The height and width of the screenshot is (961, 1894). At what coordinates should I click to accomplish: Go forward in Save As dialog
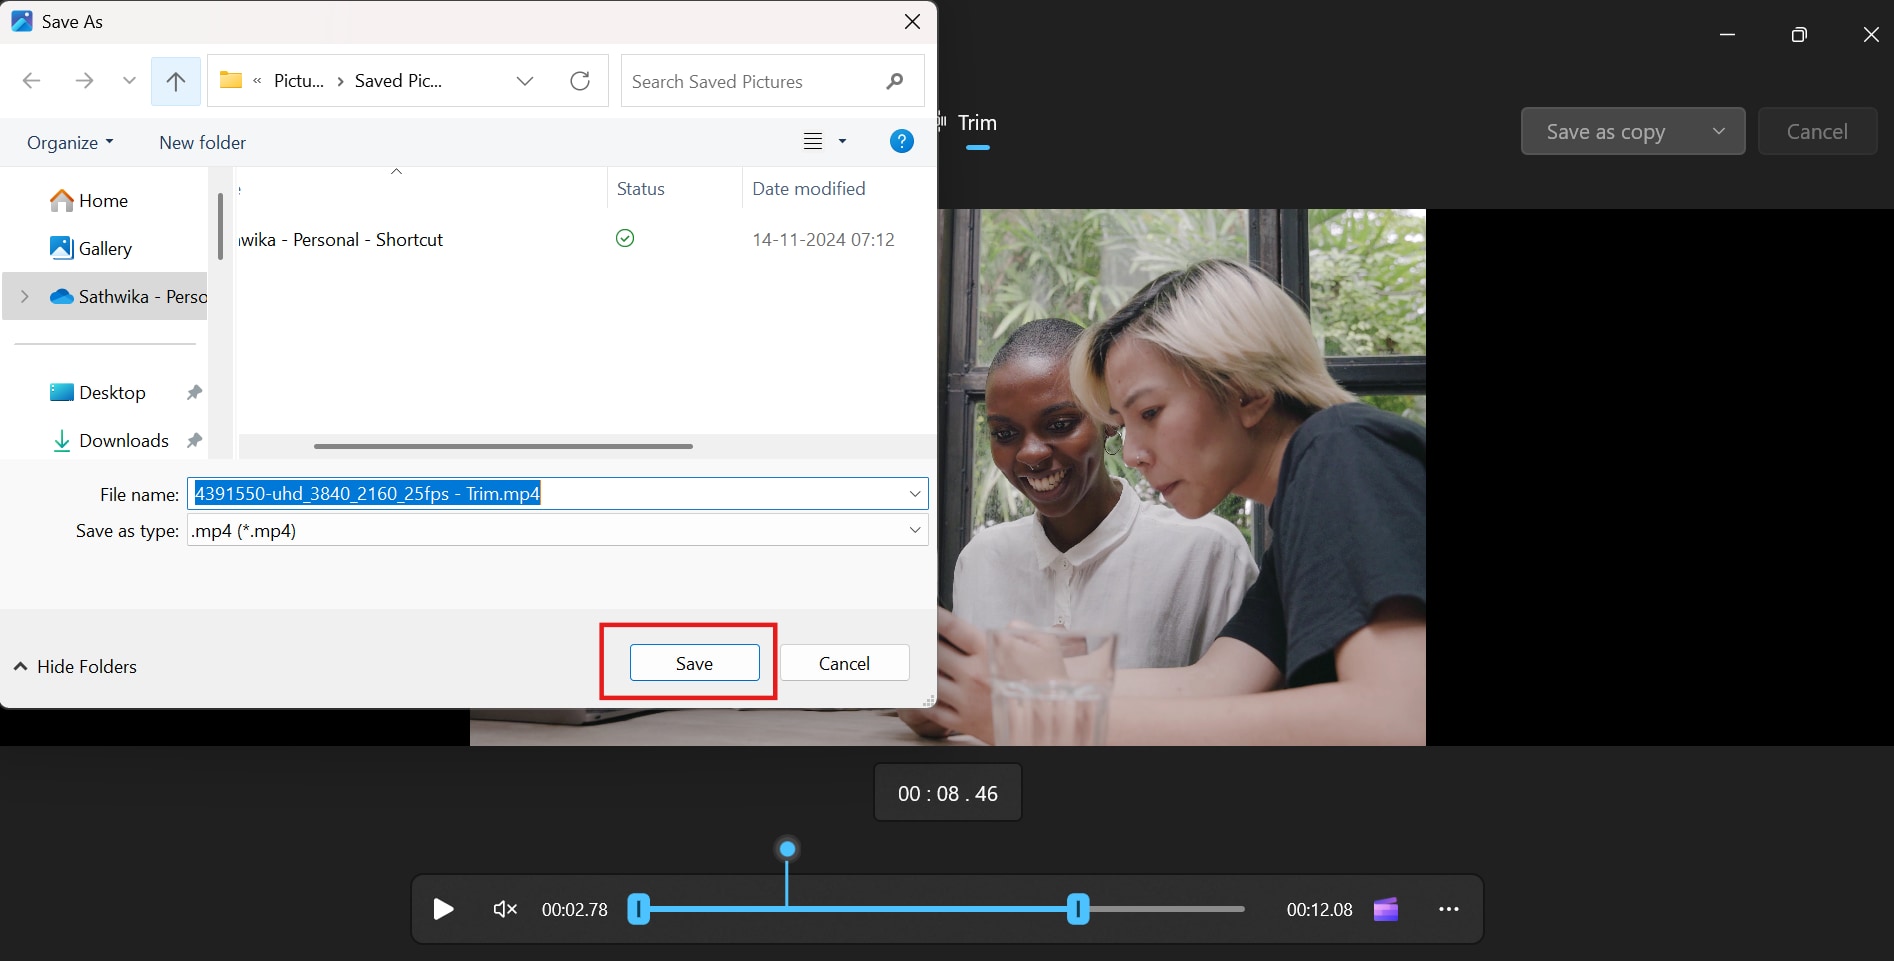tap(84, 81)
